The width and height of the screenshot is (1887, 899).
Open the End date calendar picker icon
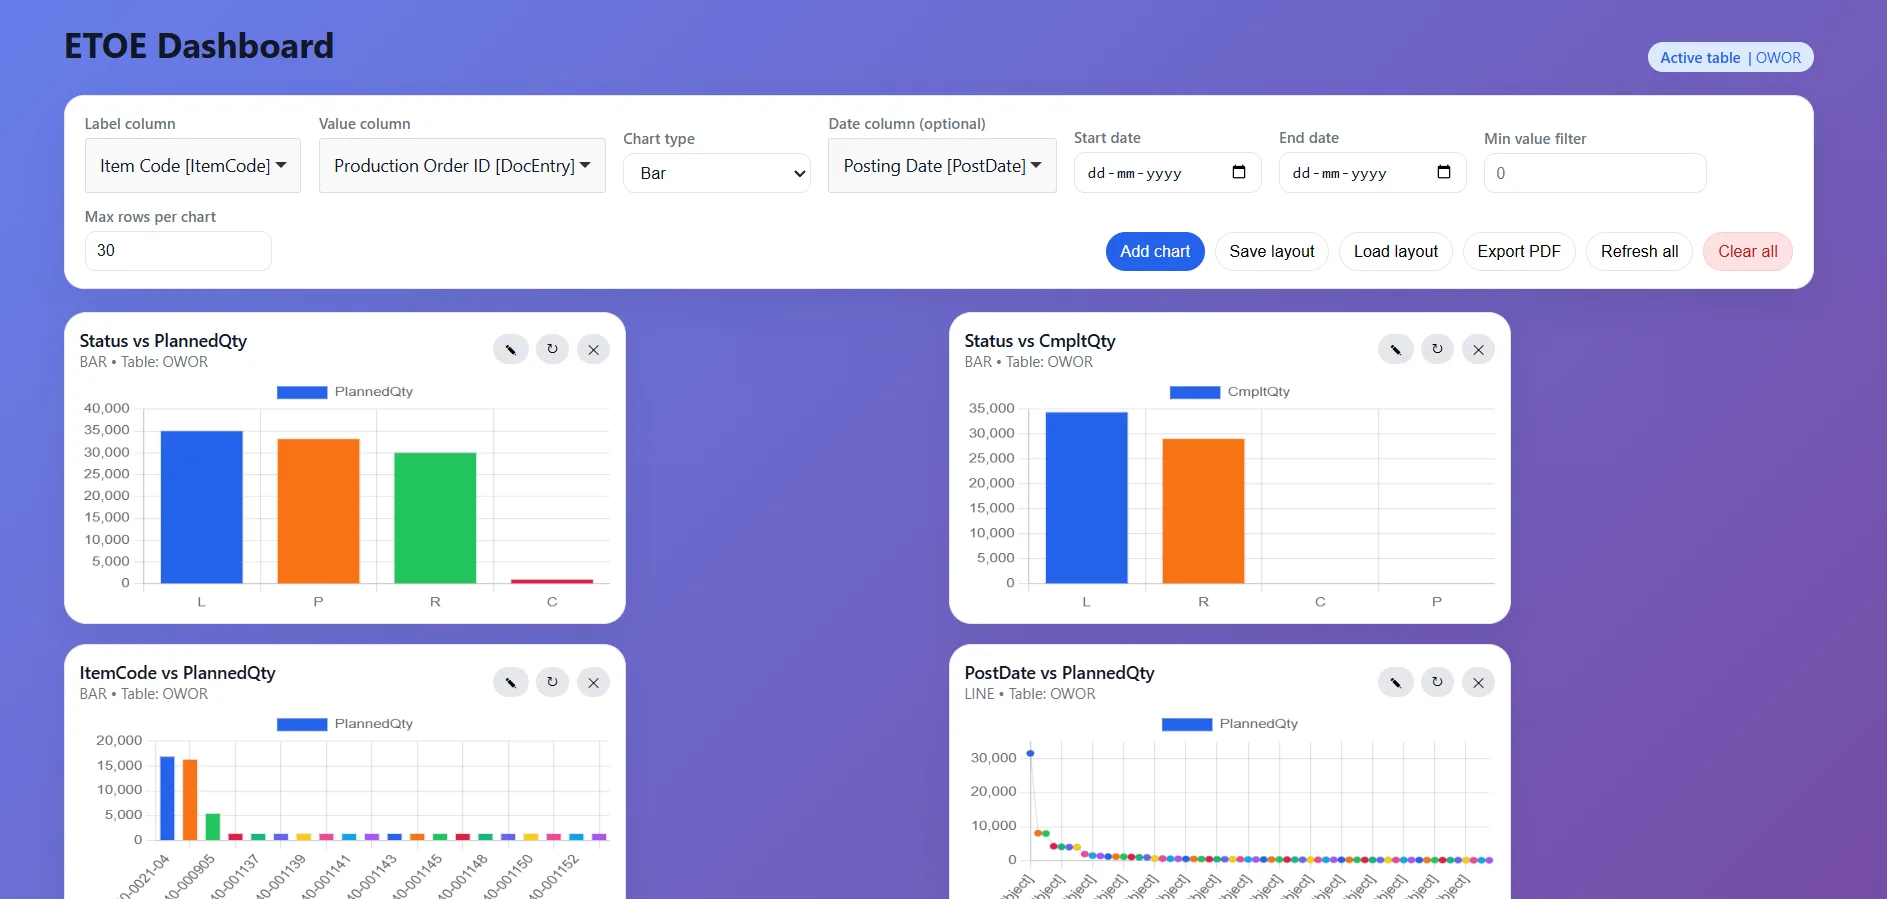[1444, 172]
